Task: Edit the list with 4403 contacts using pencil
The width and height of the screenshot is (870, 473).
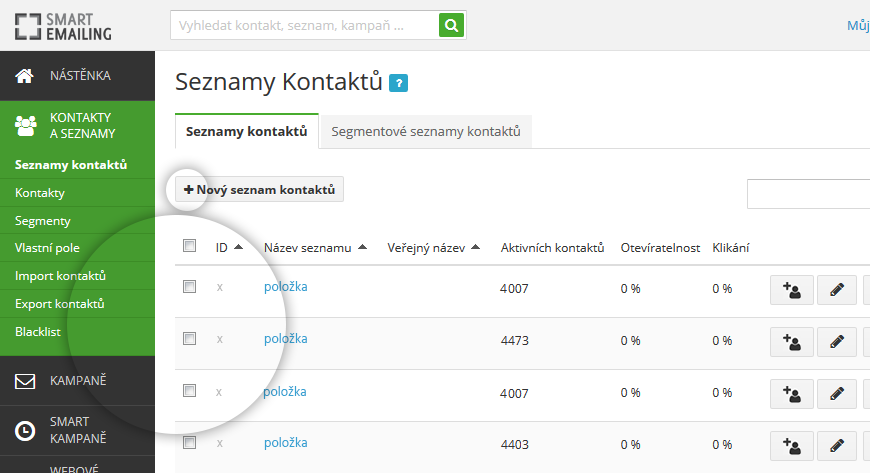Action: [x=837, y=446]
